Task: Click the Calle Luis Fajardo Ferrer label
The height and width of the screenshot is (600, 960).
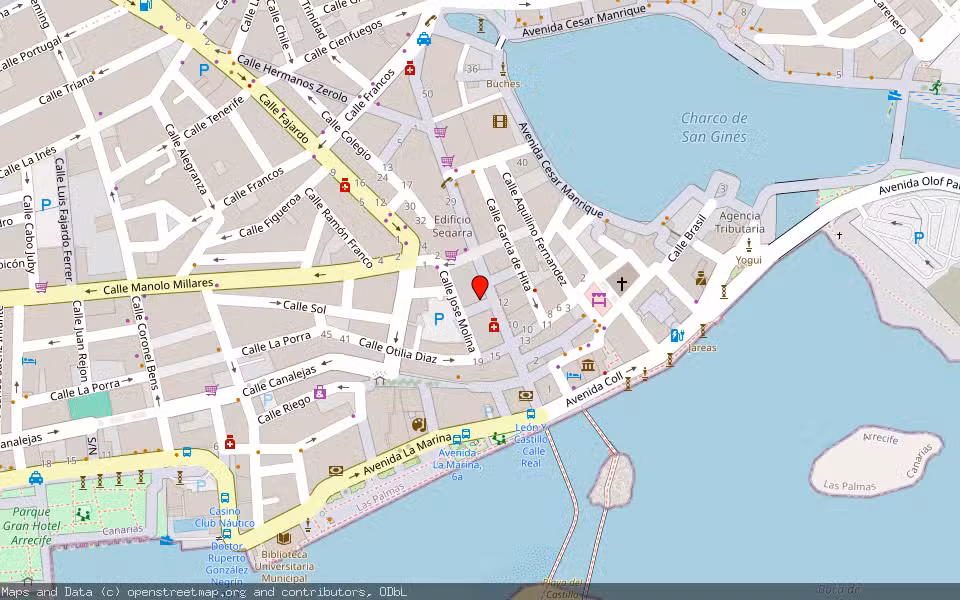Action: [64, 220]
